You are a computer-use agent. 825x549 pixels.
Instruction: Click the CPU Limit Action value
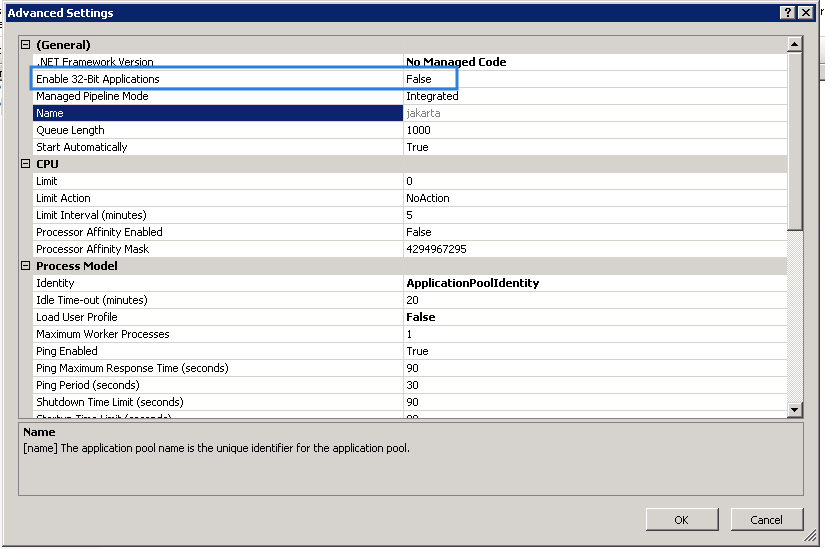[428, 198]
